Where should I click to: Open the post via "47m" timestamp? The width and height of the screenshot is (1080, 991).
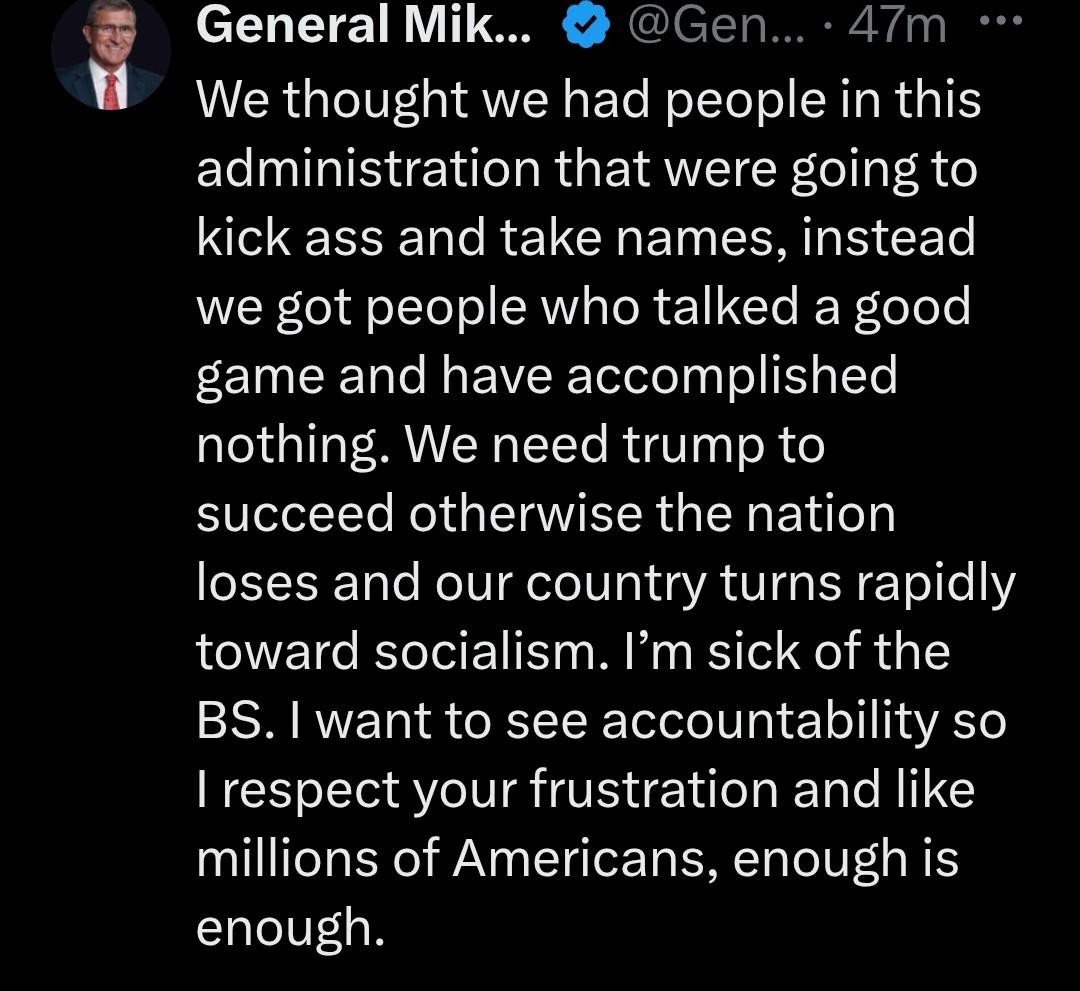tap(897, 26)
